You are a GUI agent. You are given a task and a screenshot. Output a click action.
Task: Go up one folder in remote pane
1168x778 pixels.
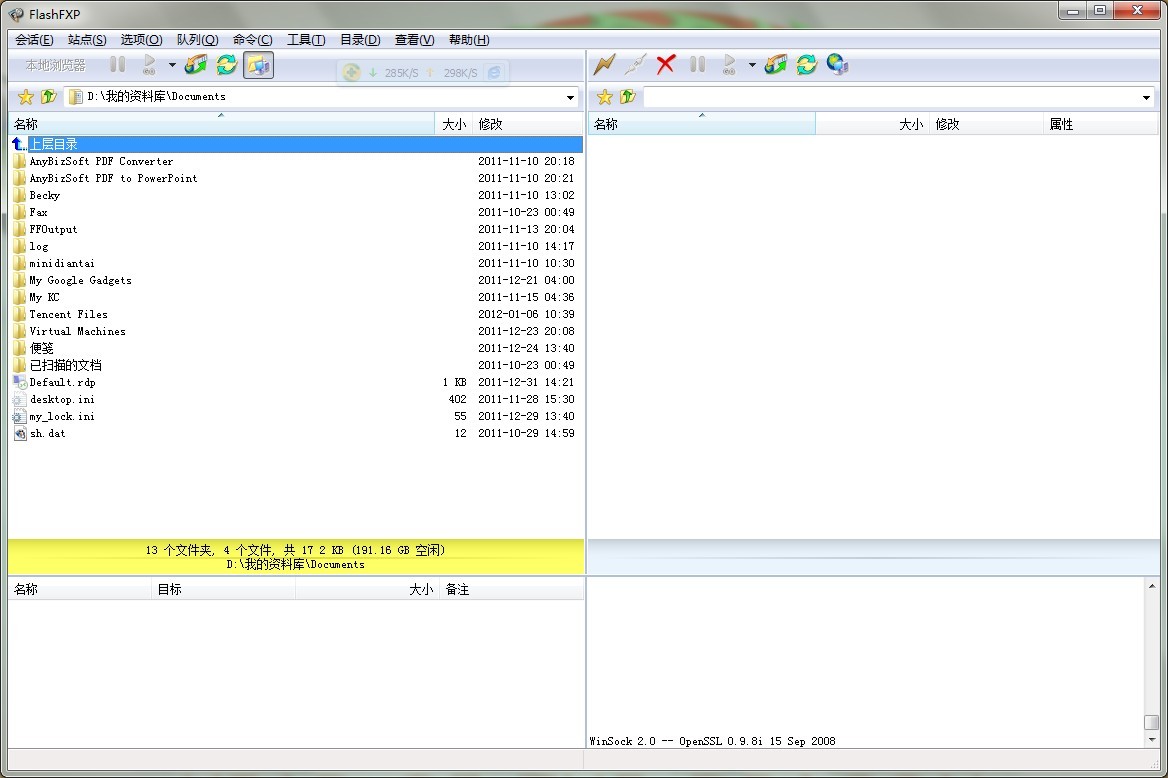tap(628, 97)
